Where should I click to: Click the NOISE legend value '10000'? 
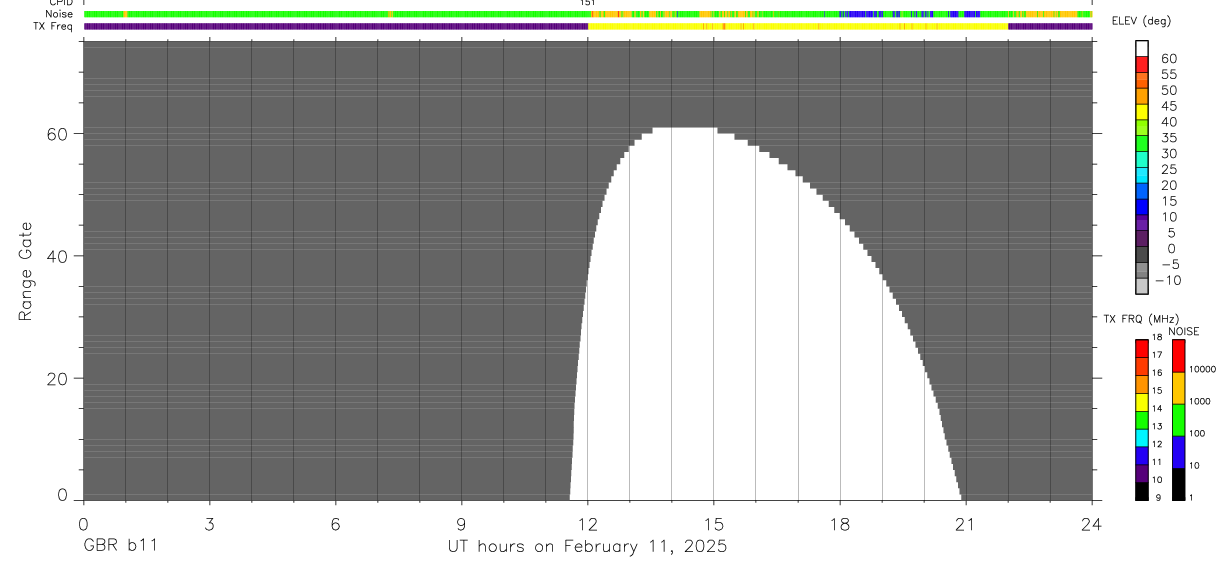click(x=1202, y=369)
